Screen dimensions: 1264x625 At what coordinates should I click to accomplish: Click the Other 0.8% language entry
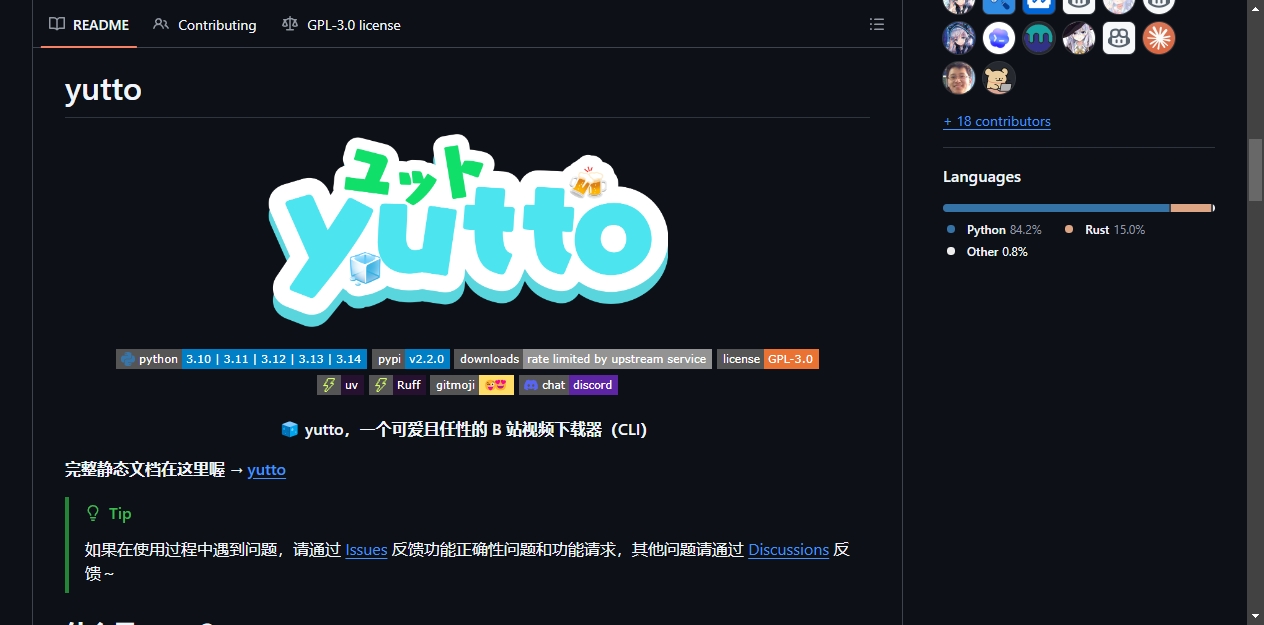(987, 251)
